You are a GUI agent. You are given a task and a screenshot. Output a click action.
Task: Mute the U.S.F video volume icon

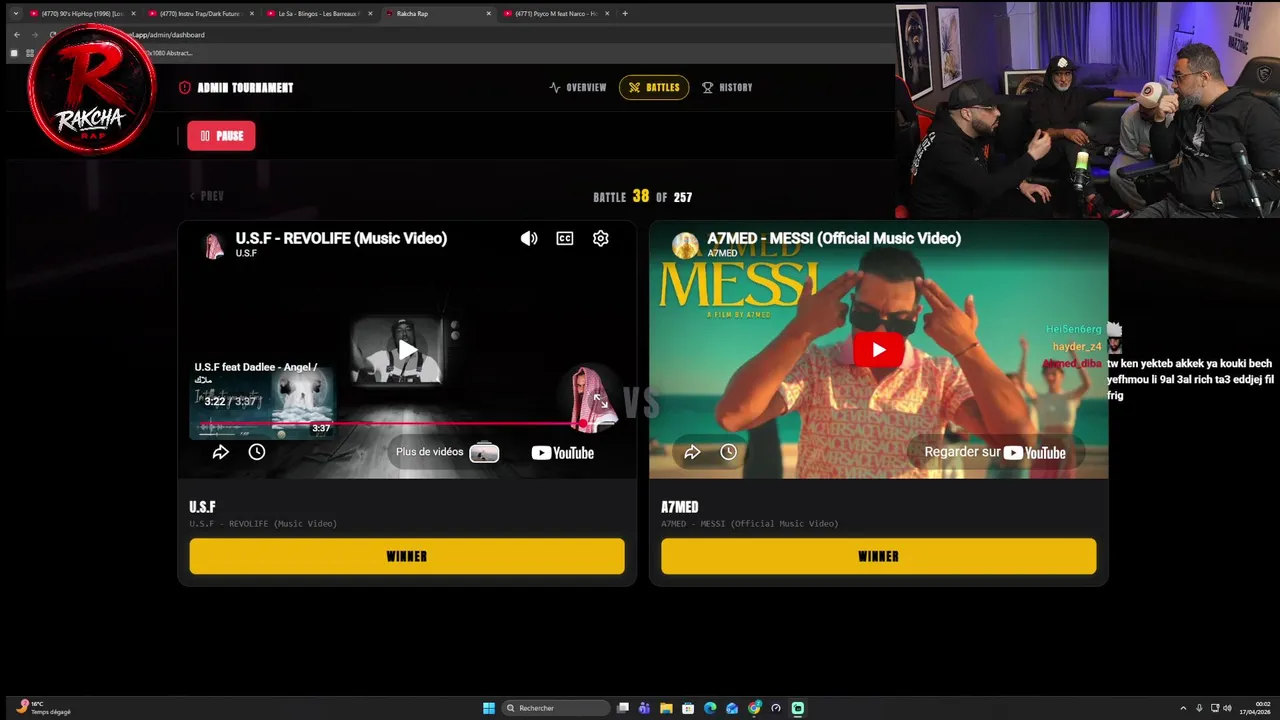tap(529, 238)
